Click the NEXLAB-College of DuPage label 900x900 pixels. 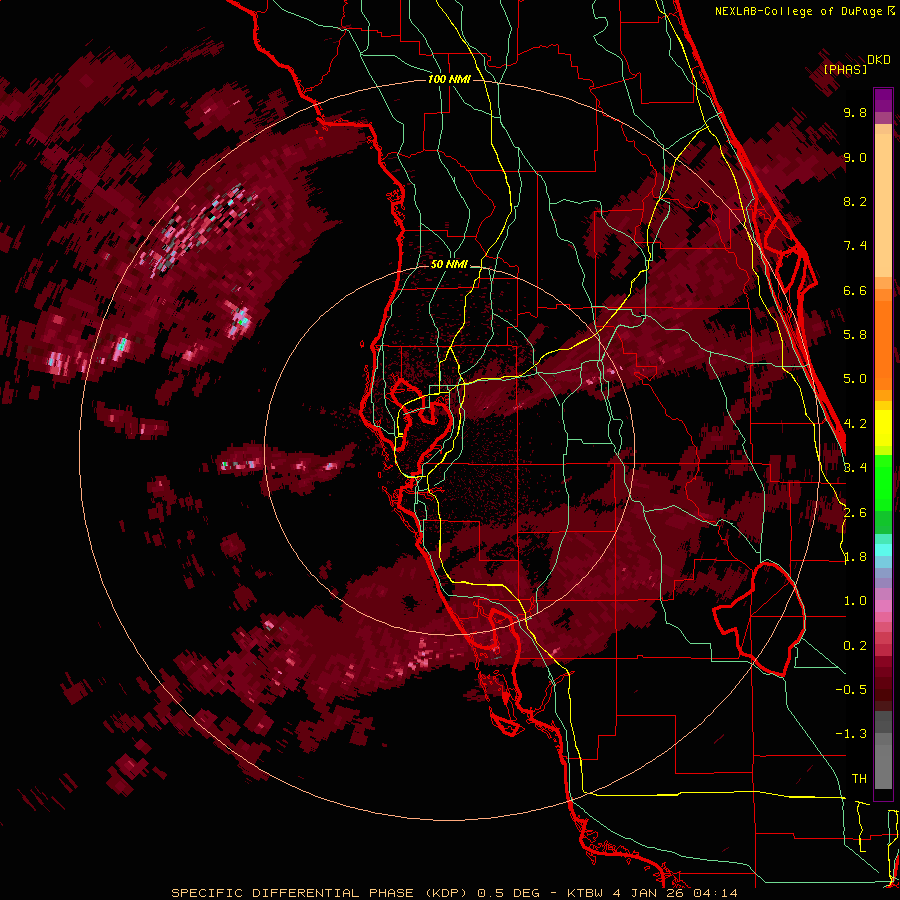798,11
